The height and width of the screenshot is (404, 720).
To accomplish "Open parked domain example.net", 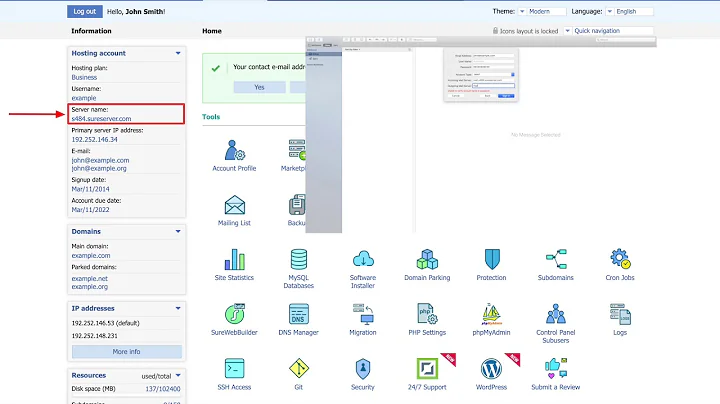I will point(90,279).
